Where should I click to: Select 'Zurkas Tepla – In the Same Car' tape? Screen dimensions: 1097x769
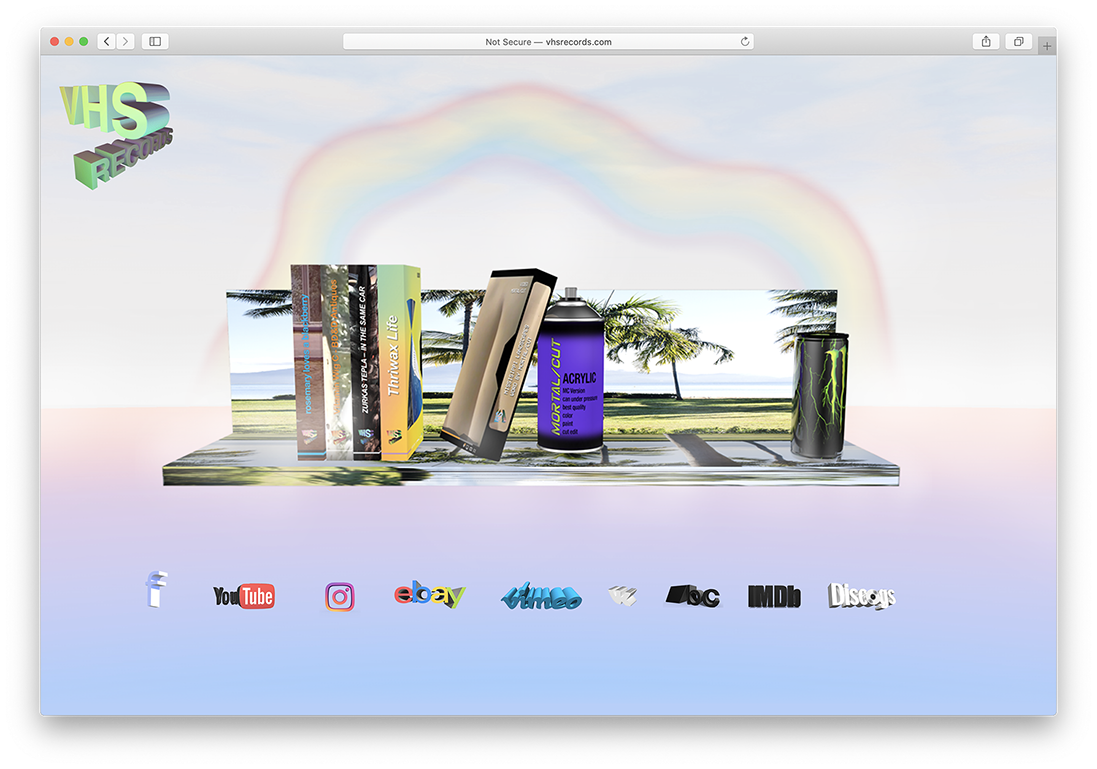point(366,364)
